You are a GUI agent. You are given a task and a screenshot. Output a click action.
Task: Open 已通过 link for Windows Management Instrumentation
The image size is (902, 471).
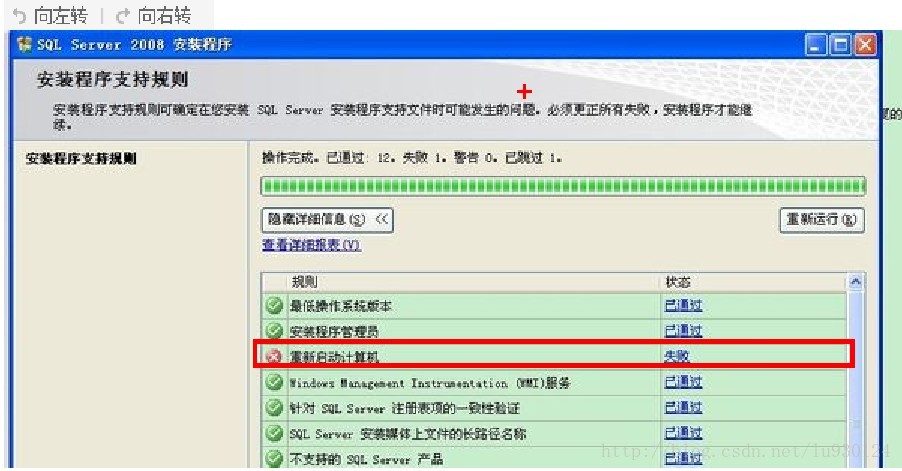pos(683,382)
